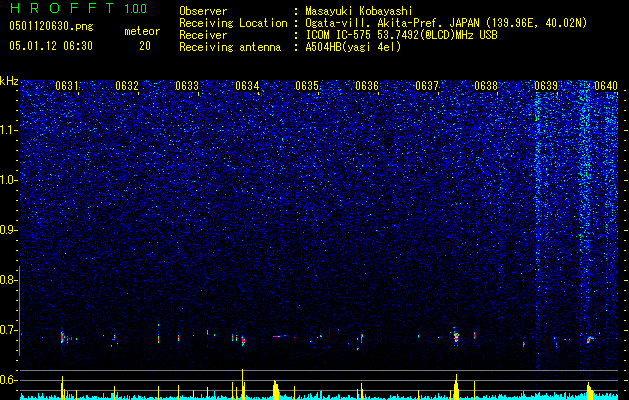Screen dimensions: 629x400
Task: Click the 1.1 kHz axis label
Action: point(9,130)
